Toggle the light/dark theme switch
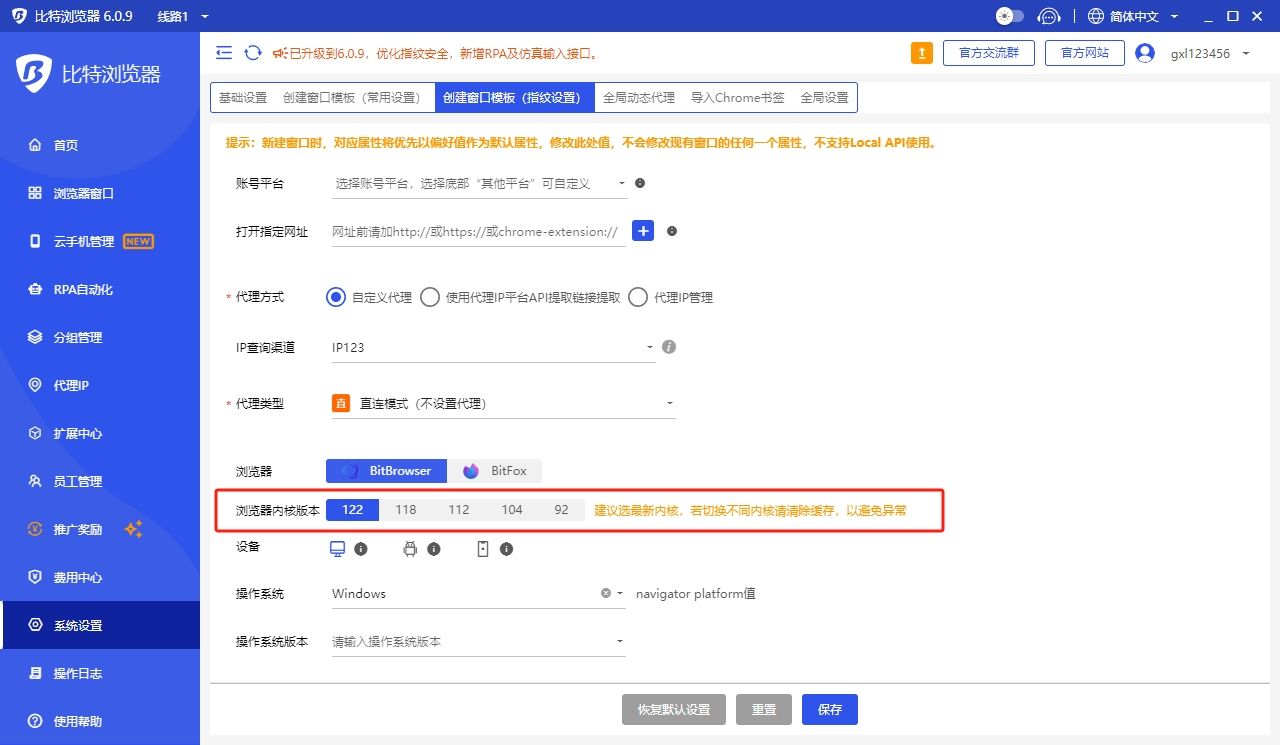Image resolution: width=1280 pixels, height=745 pixels. [1010, 16]
